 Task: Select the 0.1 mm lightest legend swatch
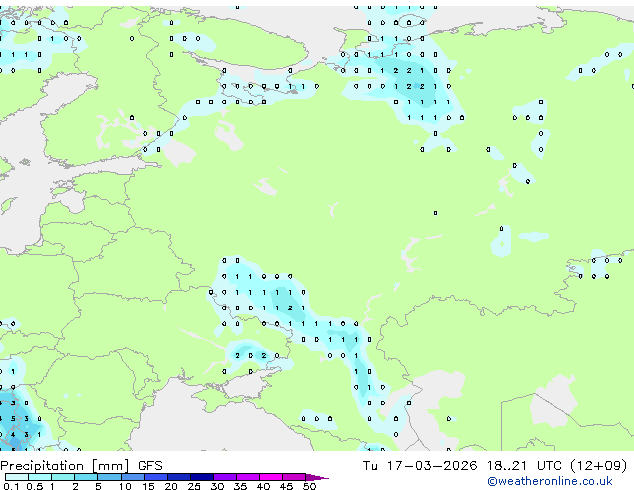click(17, 477)
